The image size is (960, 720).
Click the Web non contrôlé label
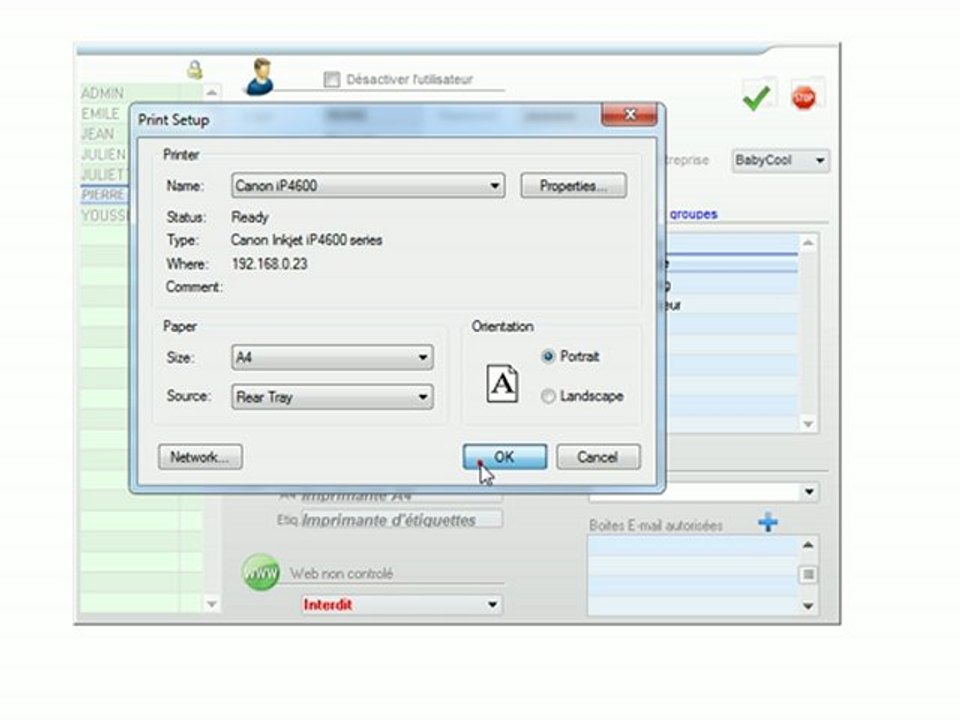pyautogui.click(x=342, y=574)
